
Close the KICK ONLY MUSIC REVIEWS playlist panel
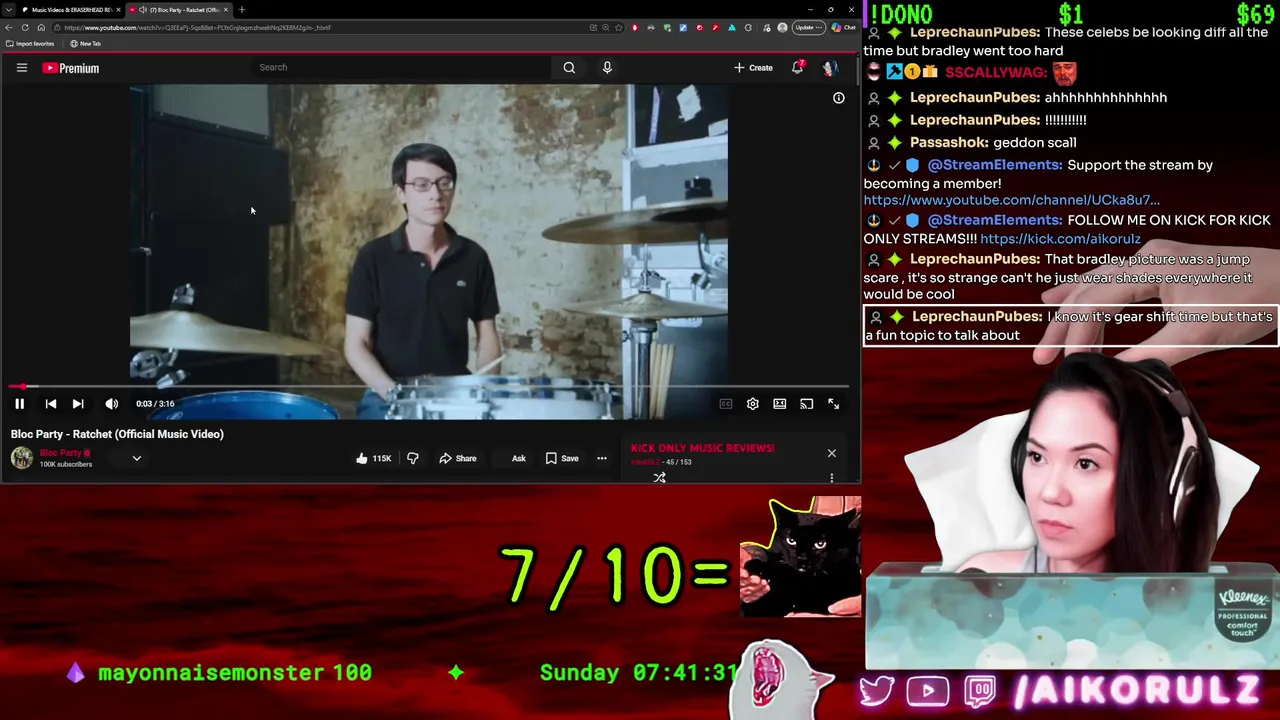(x=831, y=453)
